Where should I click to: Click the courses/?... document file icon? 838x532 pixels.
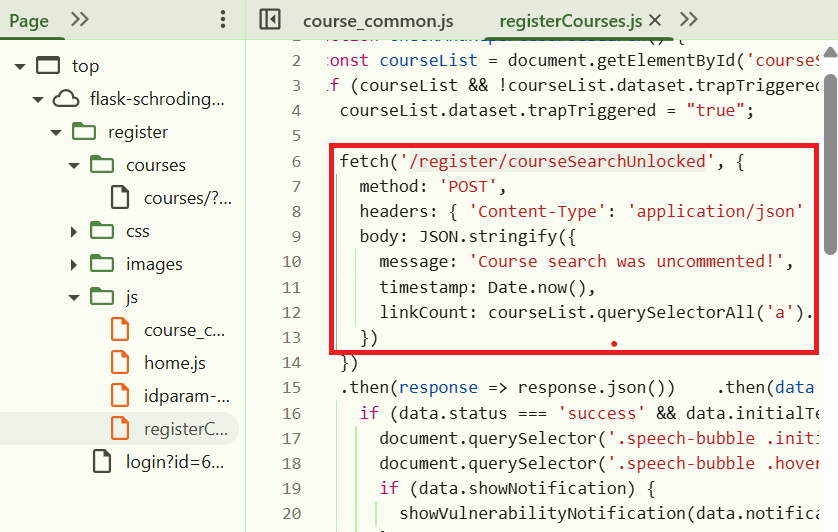pyautogui.click(x=120, y=197)
